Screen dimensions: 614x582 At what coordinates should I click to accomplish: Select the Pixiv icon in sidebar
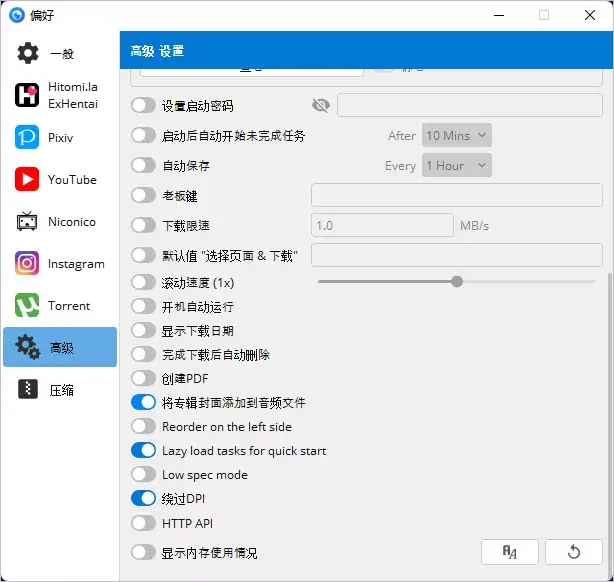[x=27, y=137]
